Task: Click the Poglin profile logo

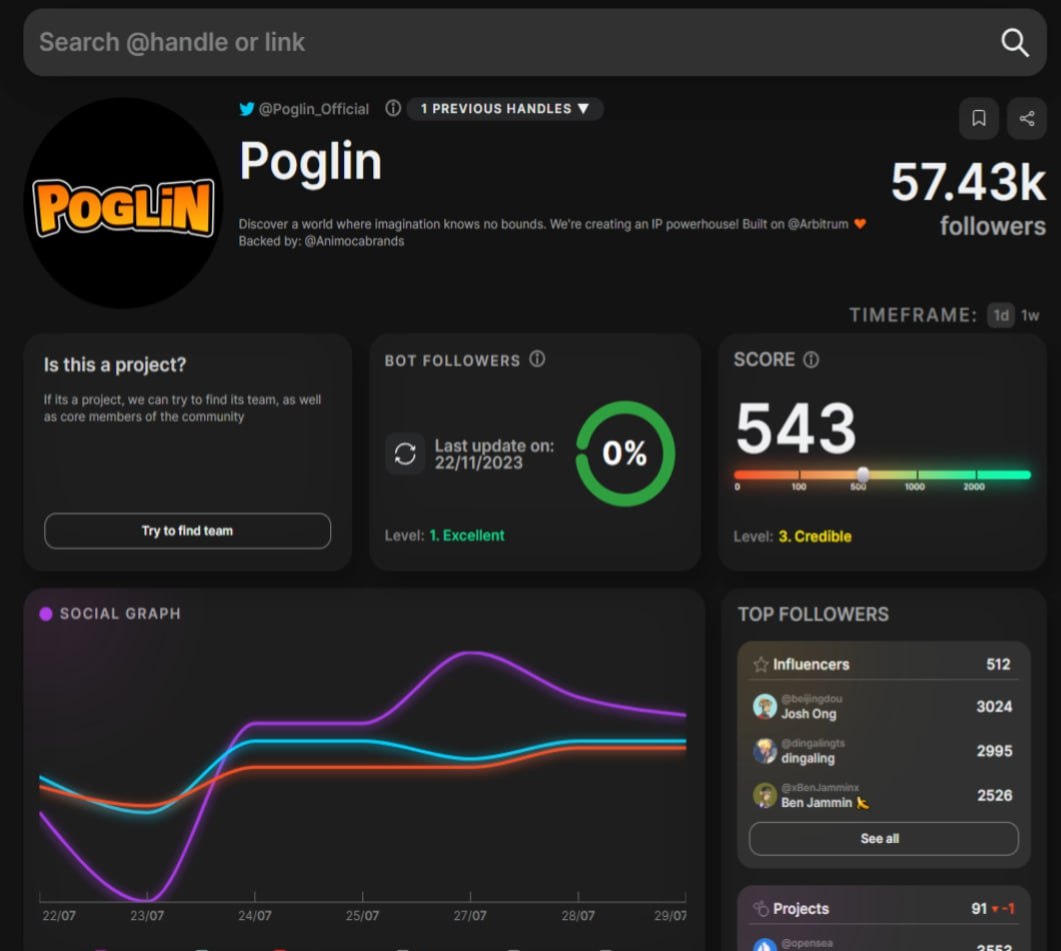Action: coord(123,203)
